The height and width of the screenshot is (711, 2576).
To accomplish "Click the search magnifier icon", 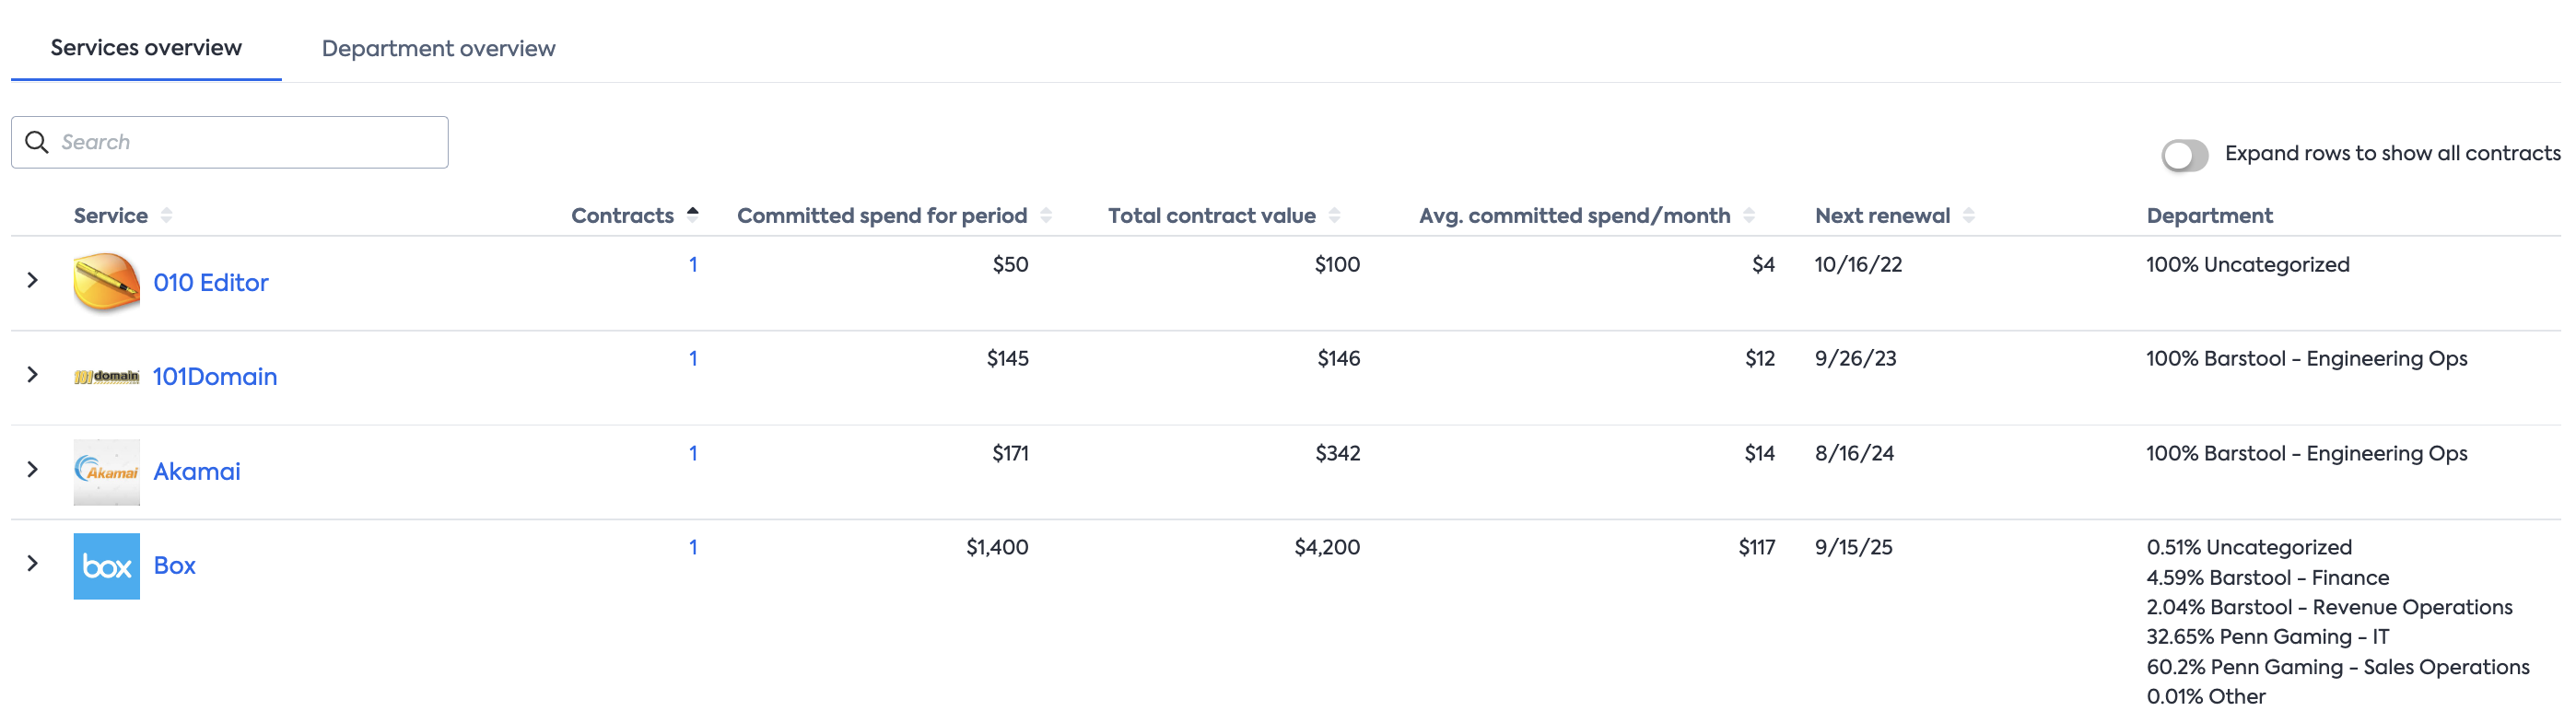I will coord(37,142).
